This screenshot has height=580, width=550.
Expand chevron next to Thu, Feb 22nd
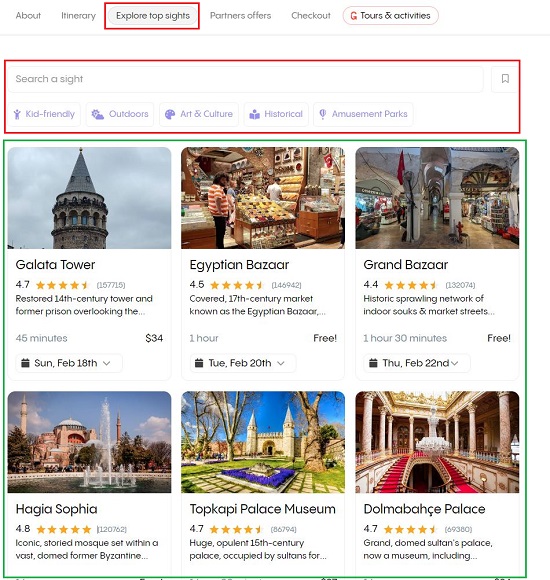click(455, 363)
